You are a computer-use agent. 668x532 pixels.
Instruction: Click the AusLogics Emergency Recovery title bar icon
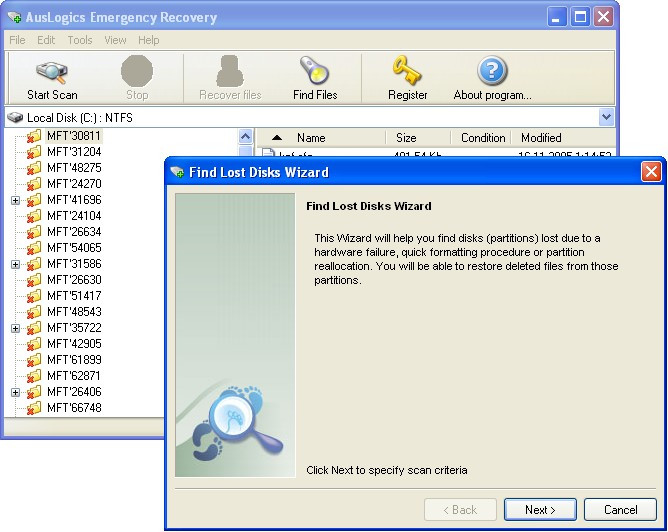[14, 17]
